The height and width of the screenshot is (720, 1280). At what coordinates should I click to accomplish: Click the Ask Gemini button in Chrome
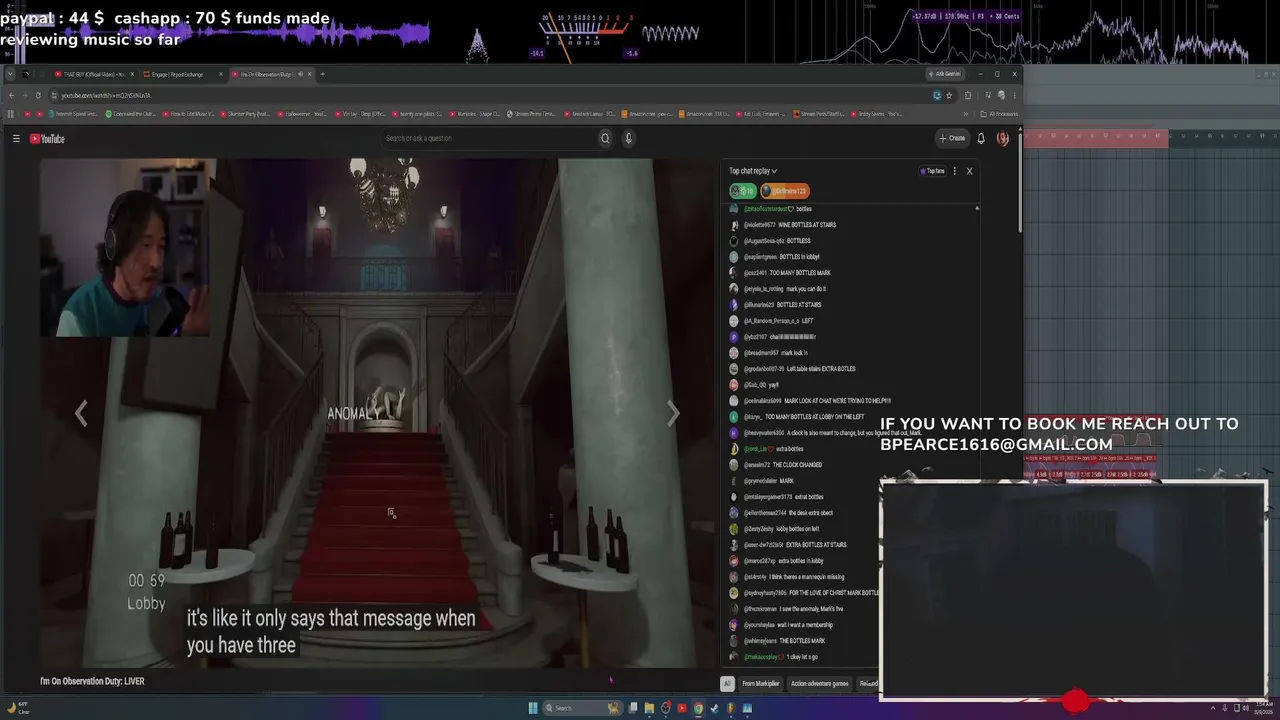[x=945, y=74]
